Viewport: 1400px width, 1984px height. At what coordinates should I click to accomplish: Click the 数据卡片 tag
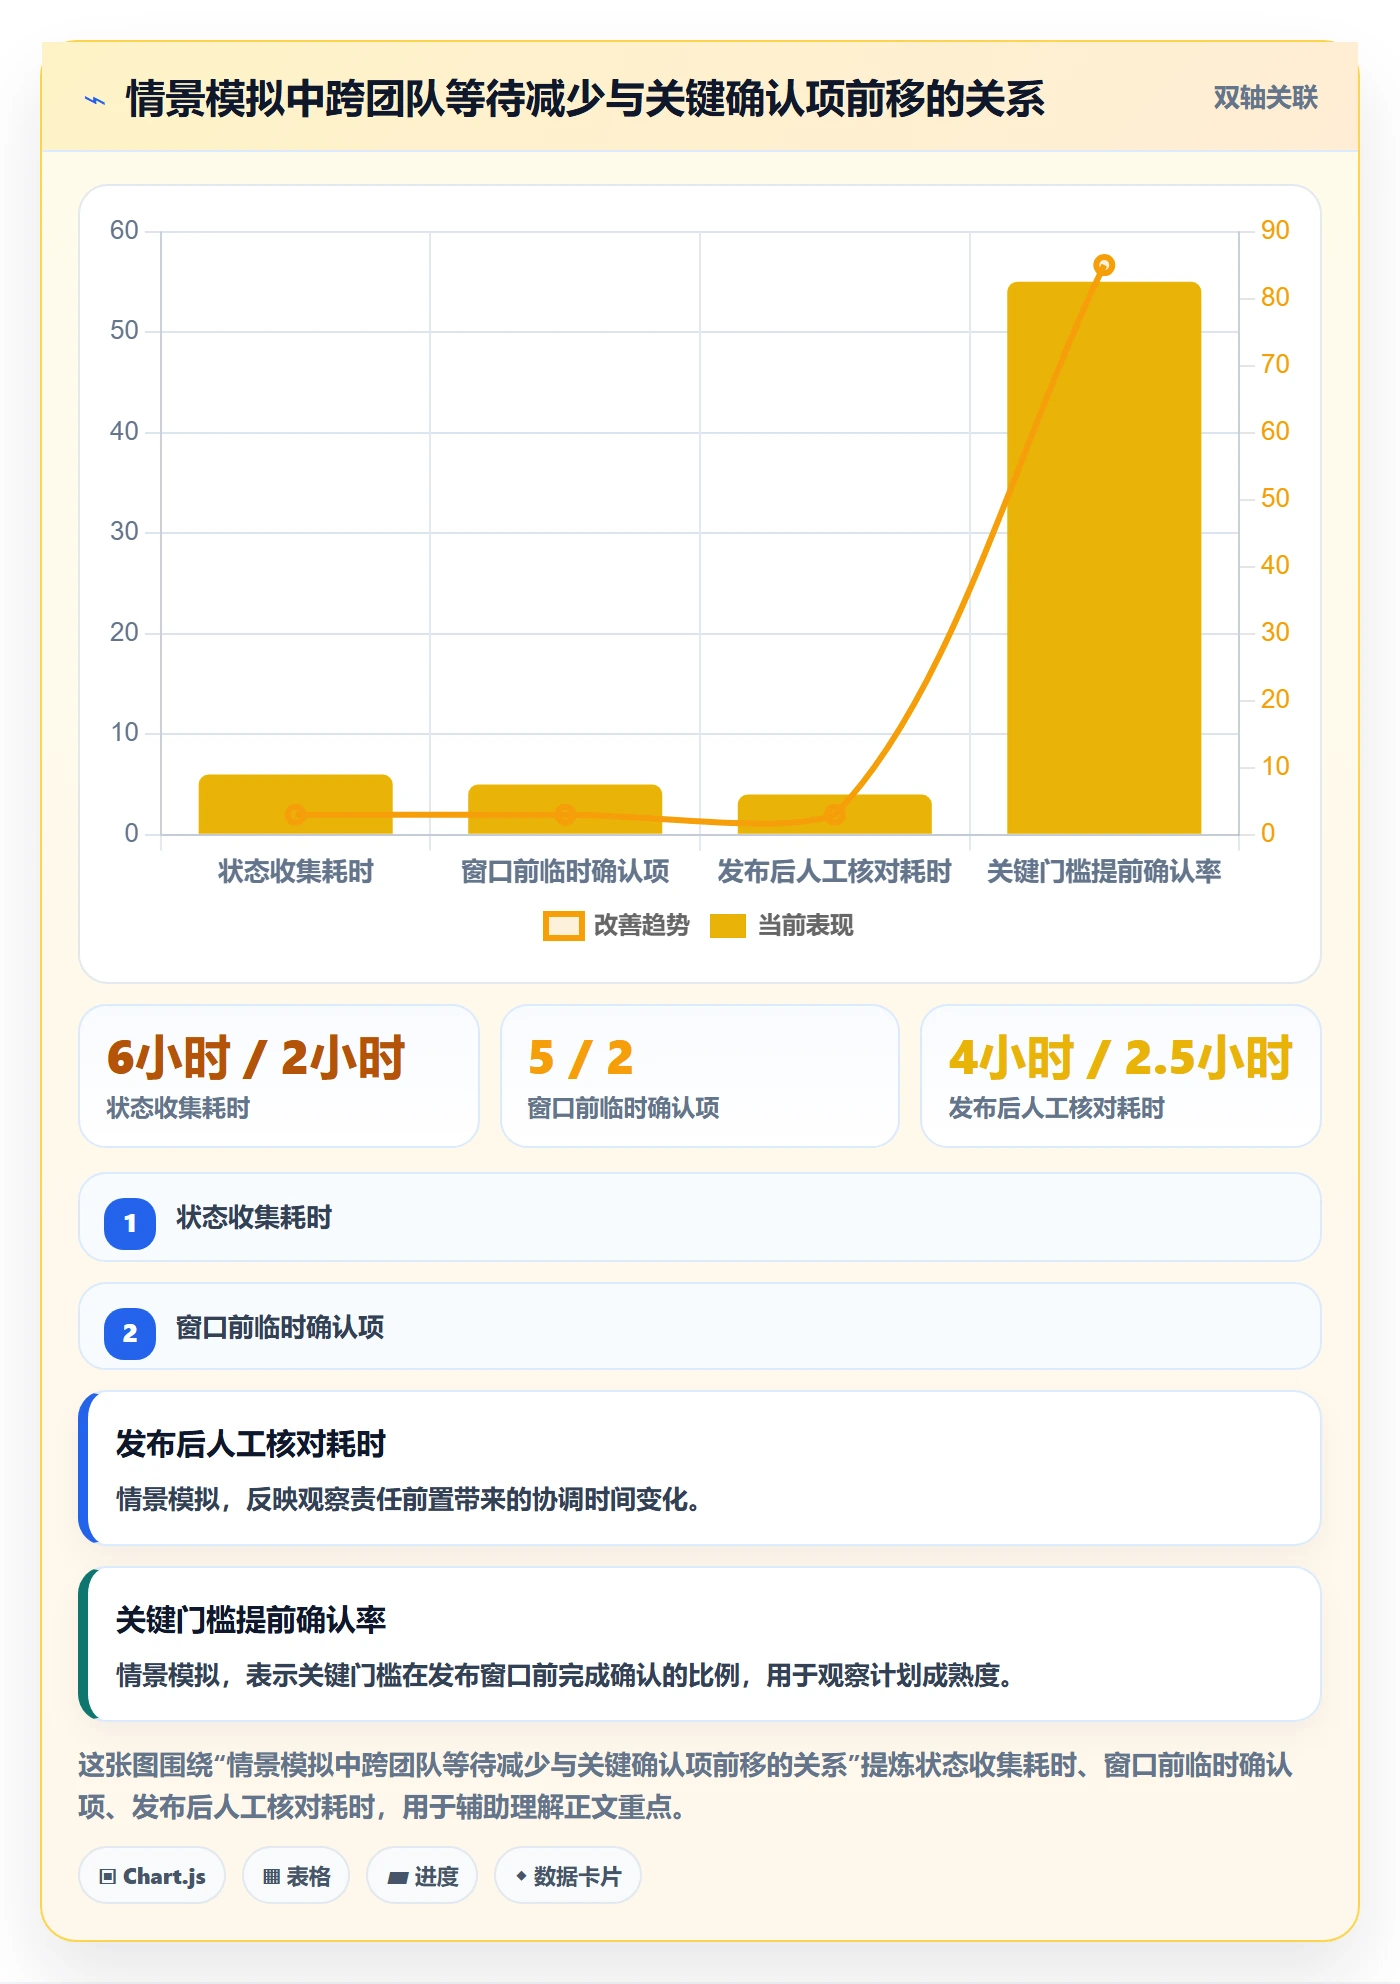point(568,1876)
